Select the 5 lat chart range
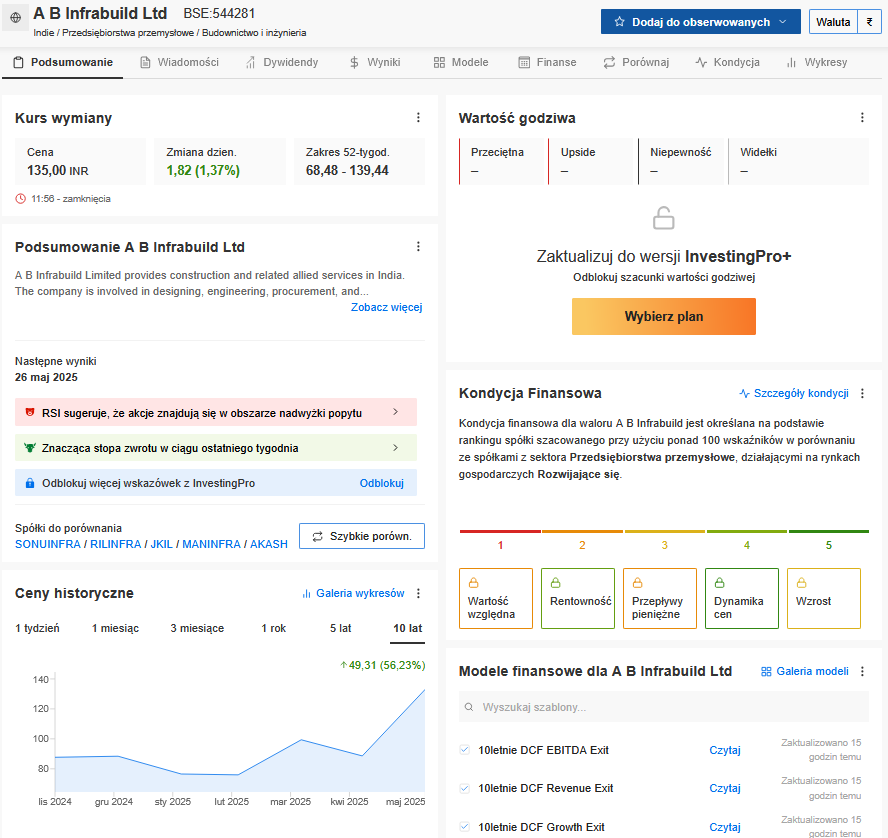The image size is (888, 838). pos(340,628)
